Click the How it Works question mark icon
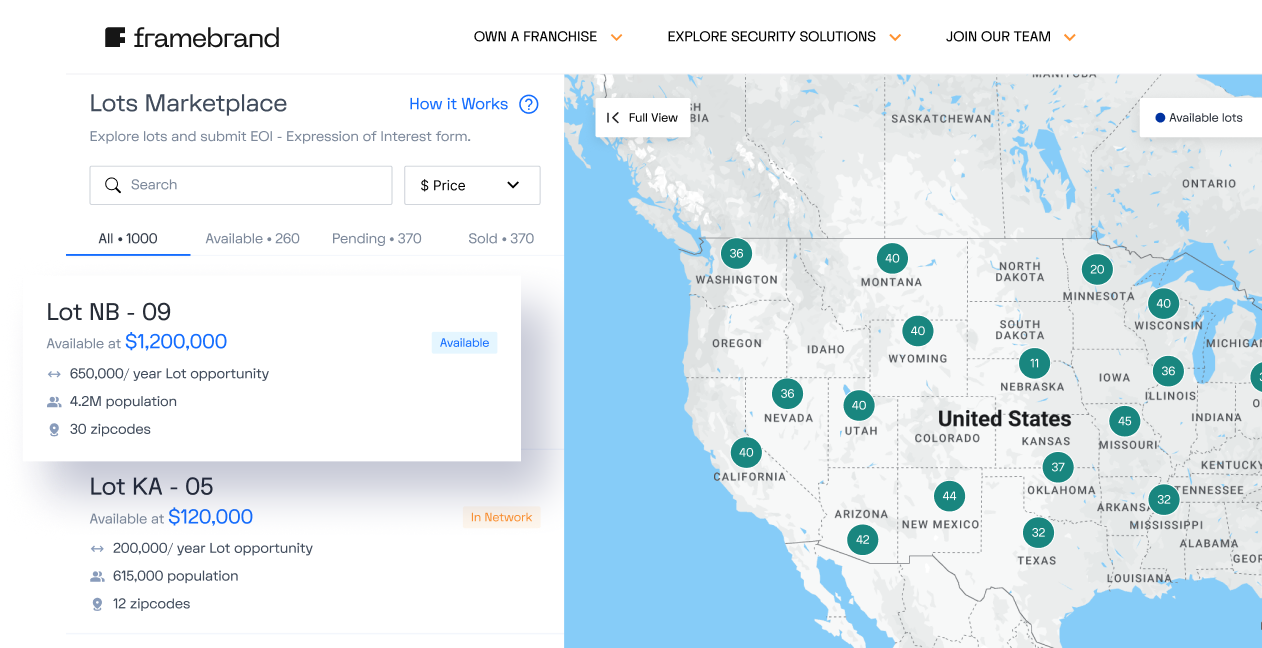Image resolution: width=1262 pixels, height=648 pixels. pos(529,104)
